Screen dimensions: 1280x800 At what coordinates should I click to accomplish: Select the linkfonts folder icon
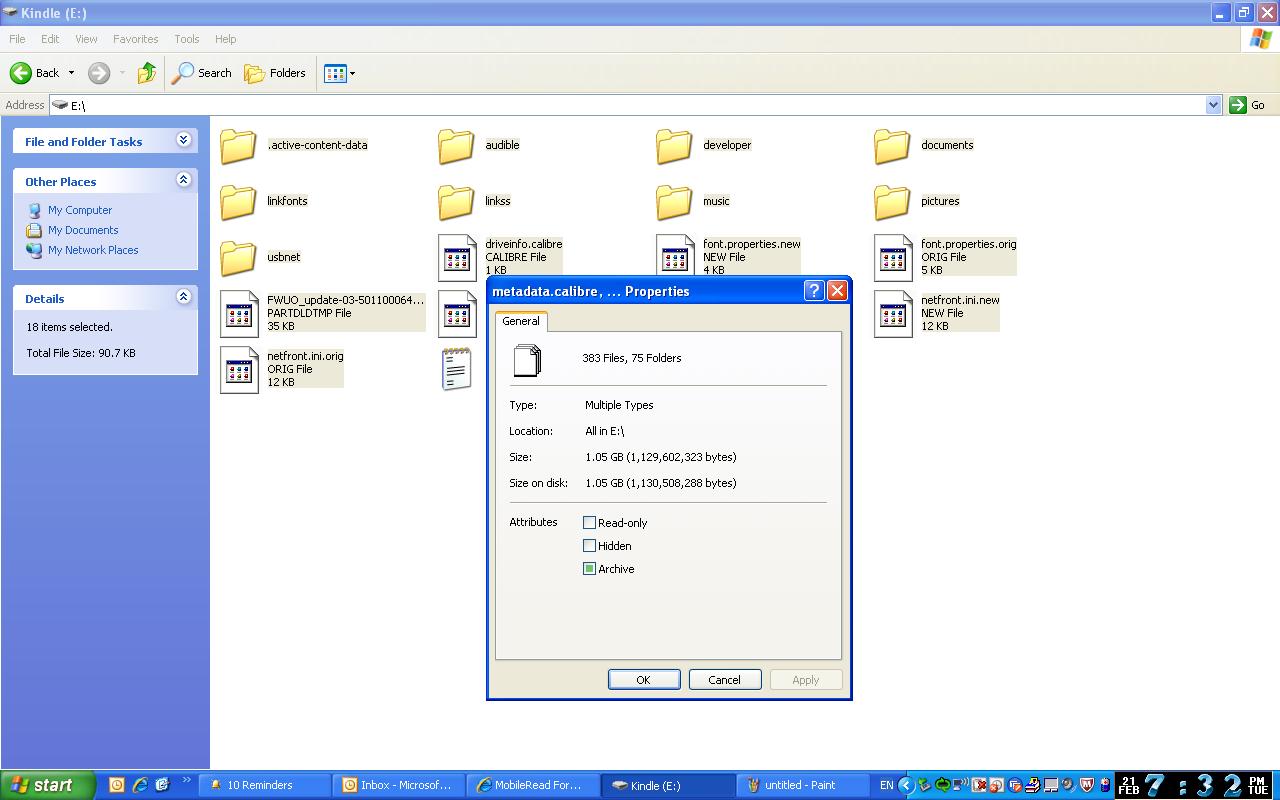238,202
